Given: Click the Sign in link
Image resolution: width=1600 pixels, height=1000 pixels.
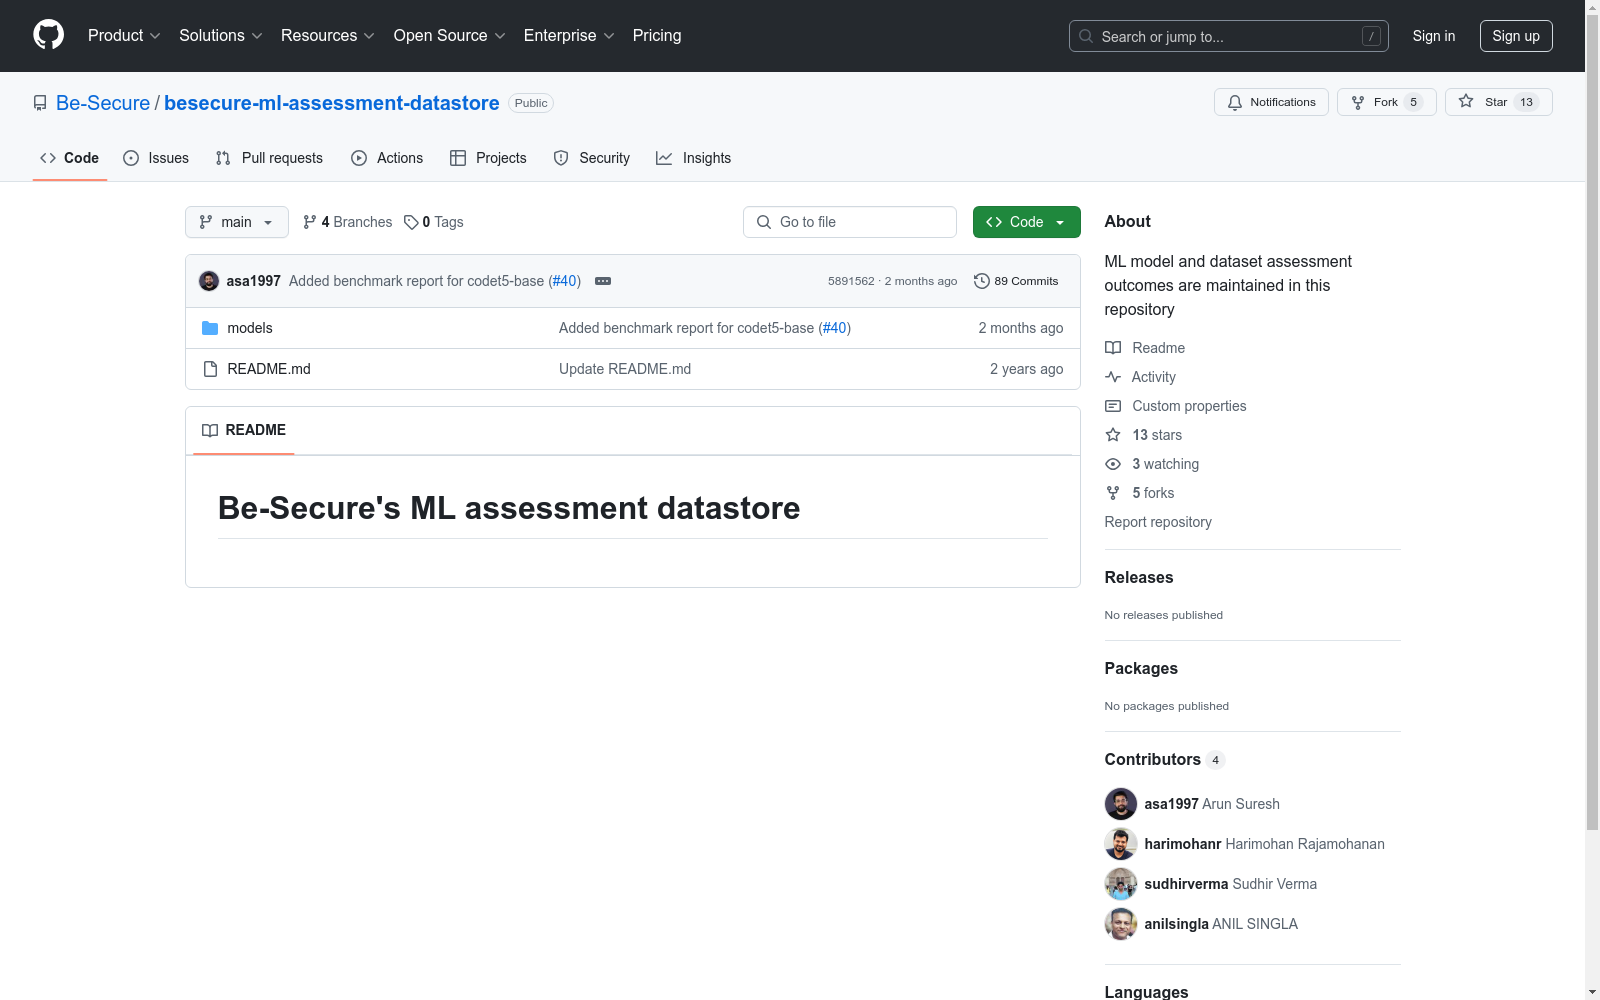Looking at the screenshot, I should coord(1434,36).
